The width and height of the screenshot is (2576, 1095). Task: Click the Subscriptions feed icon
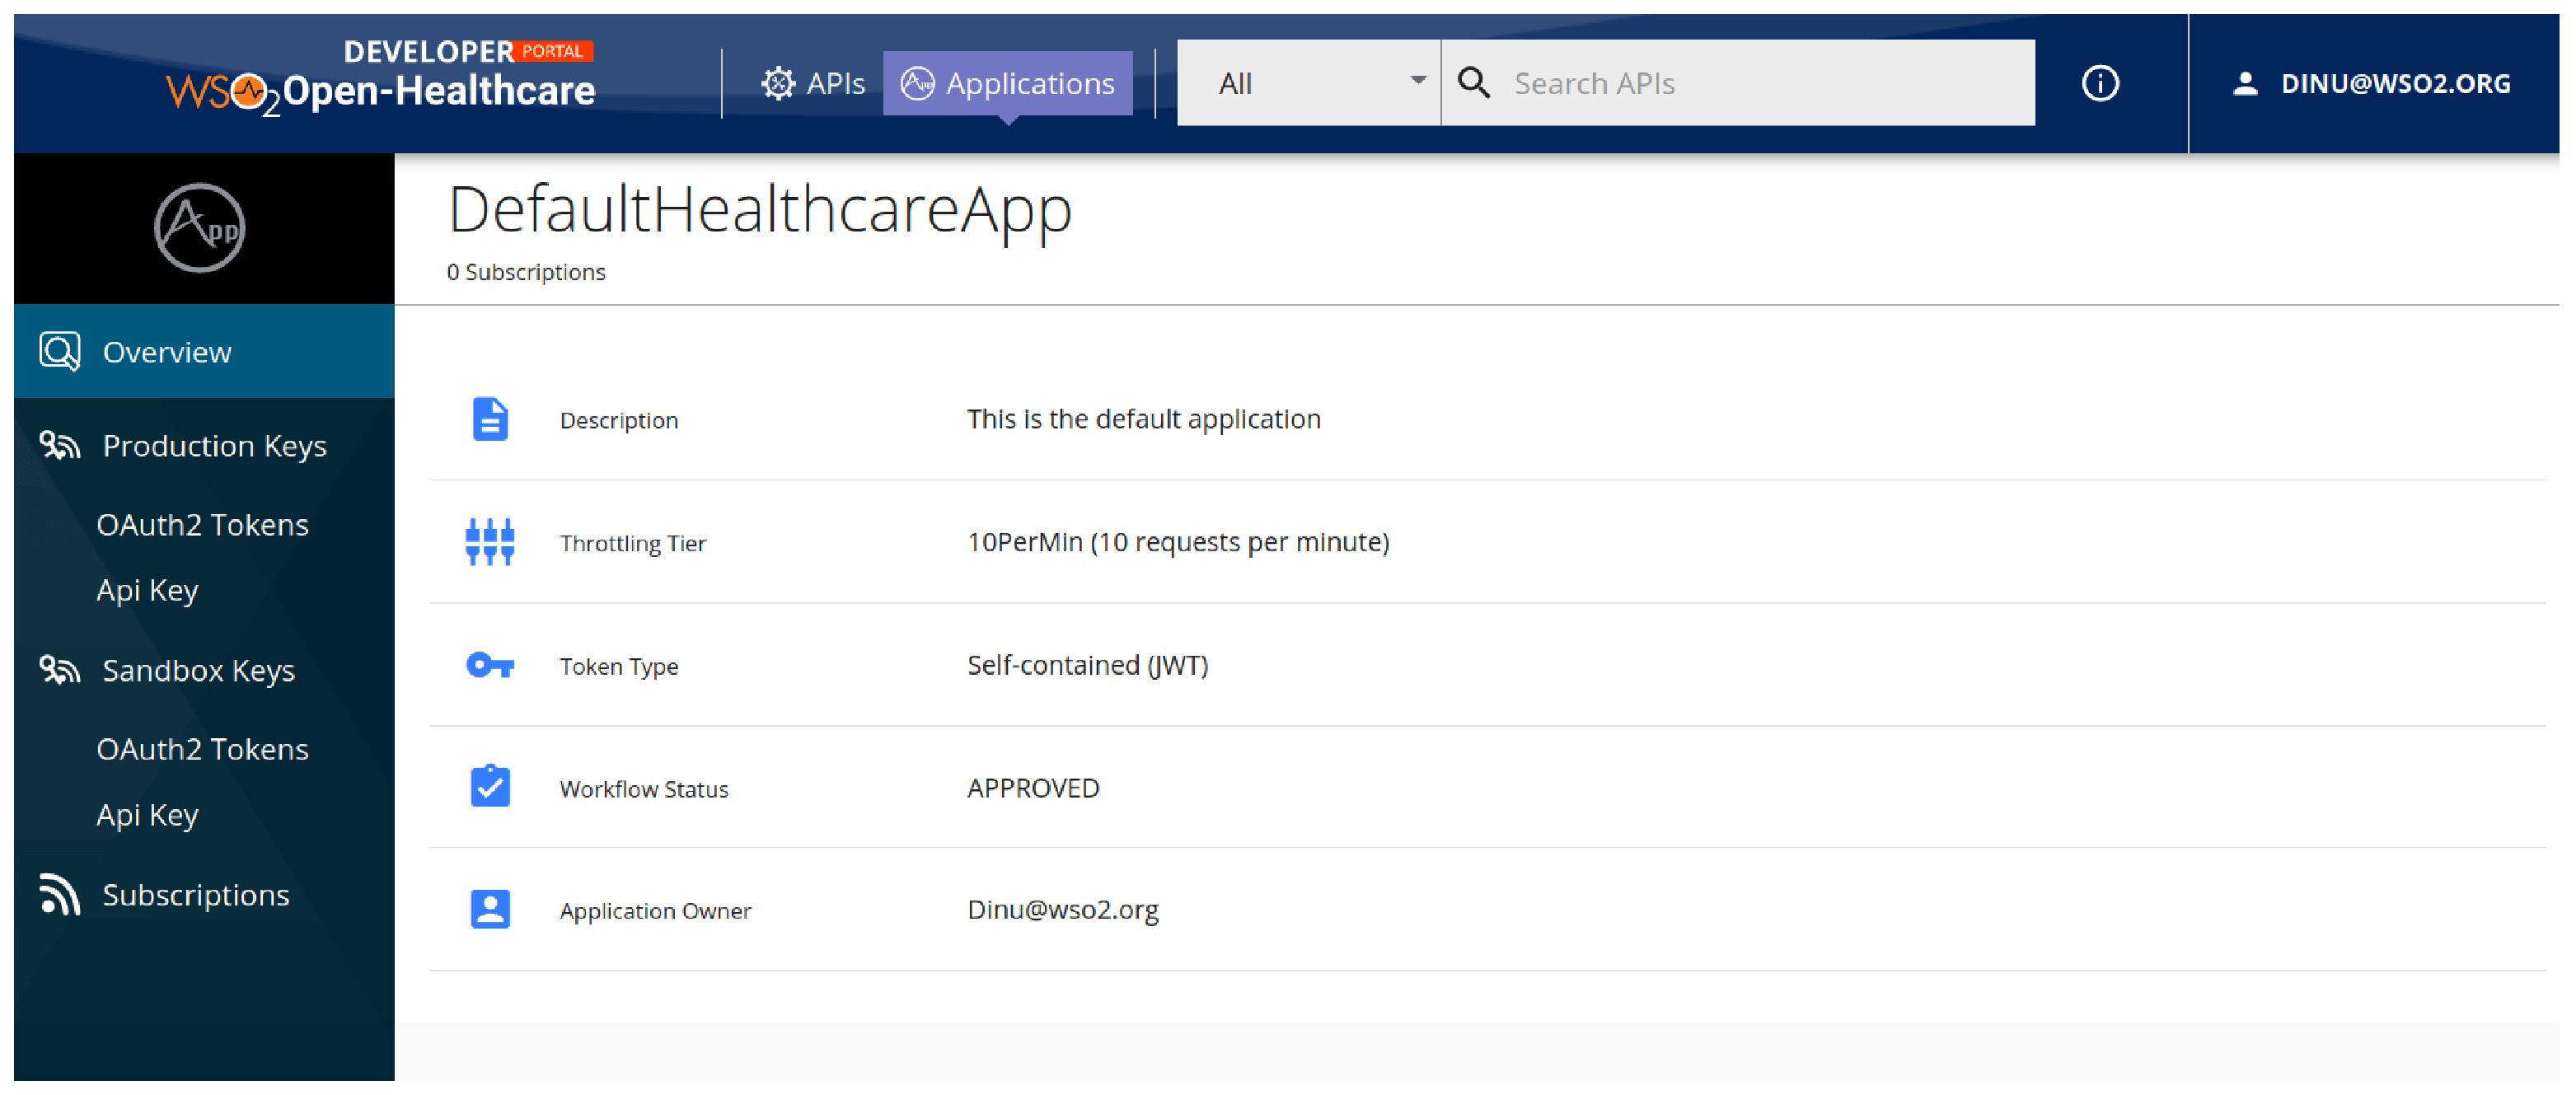(59, 894)
